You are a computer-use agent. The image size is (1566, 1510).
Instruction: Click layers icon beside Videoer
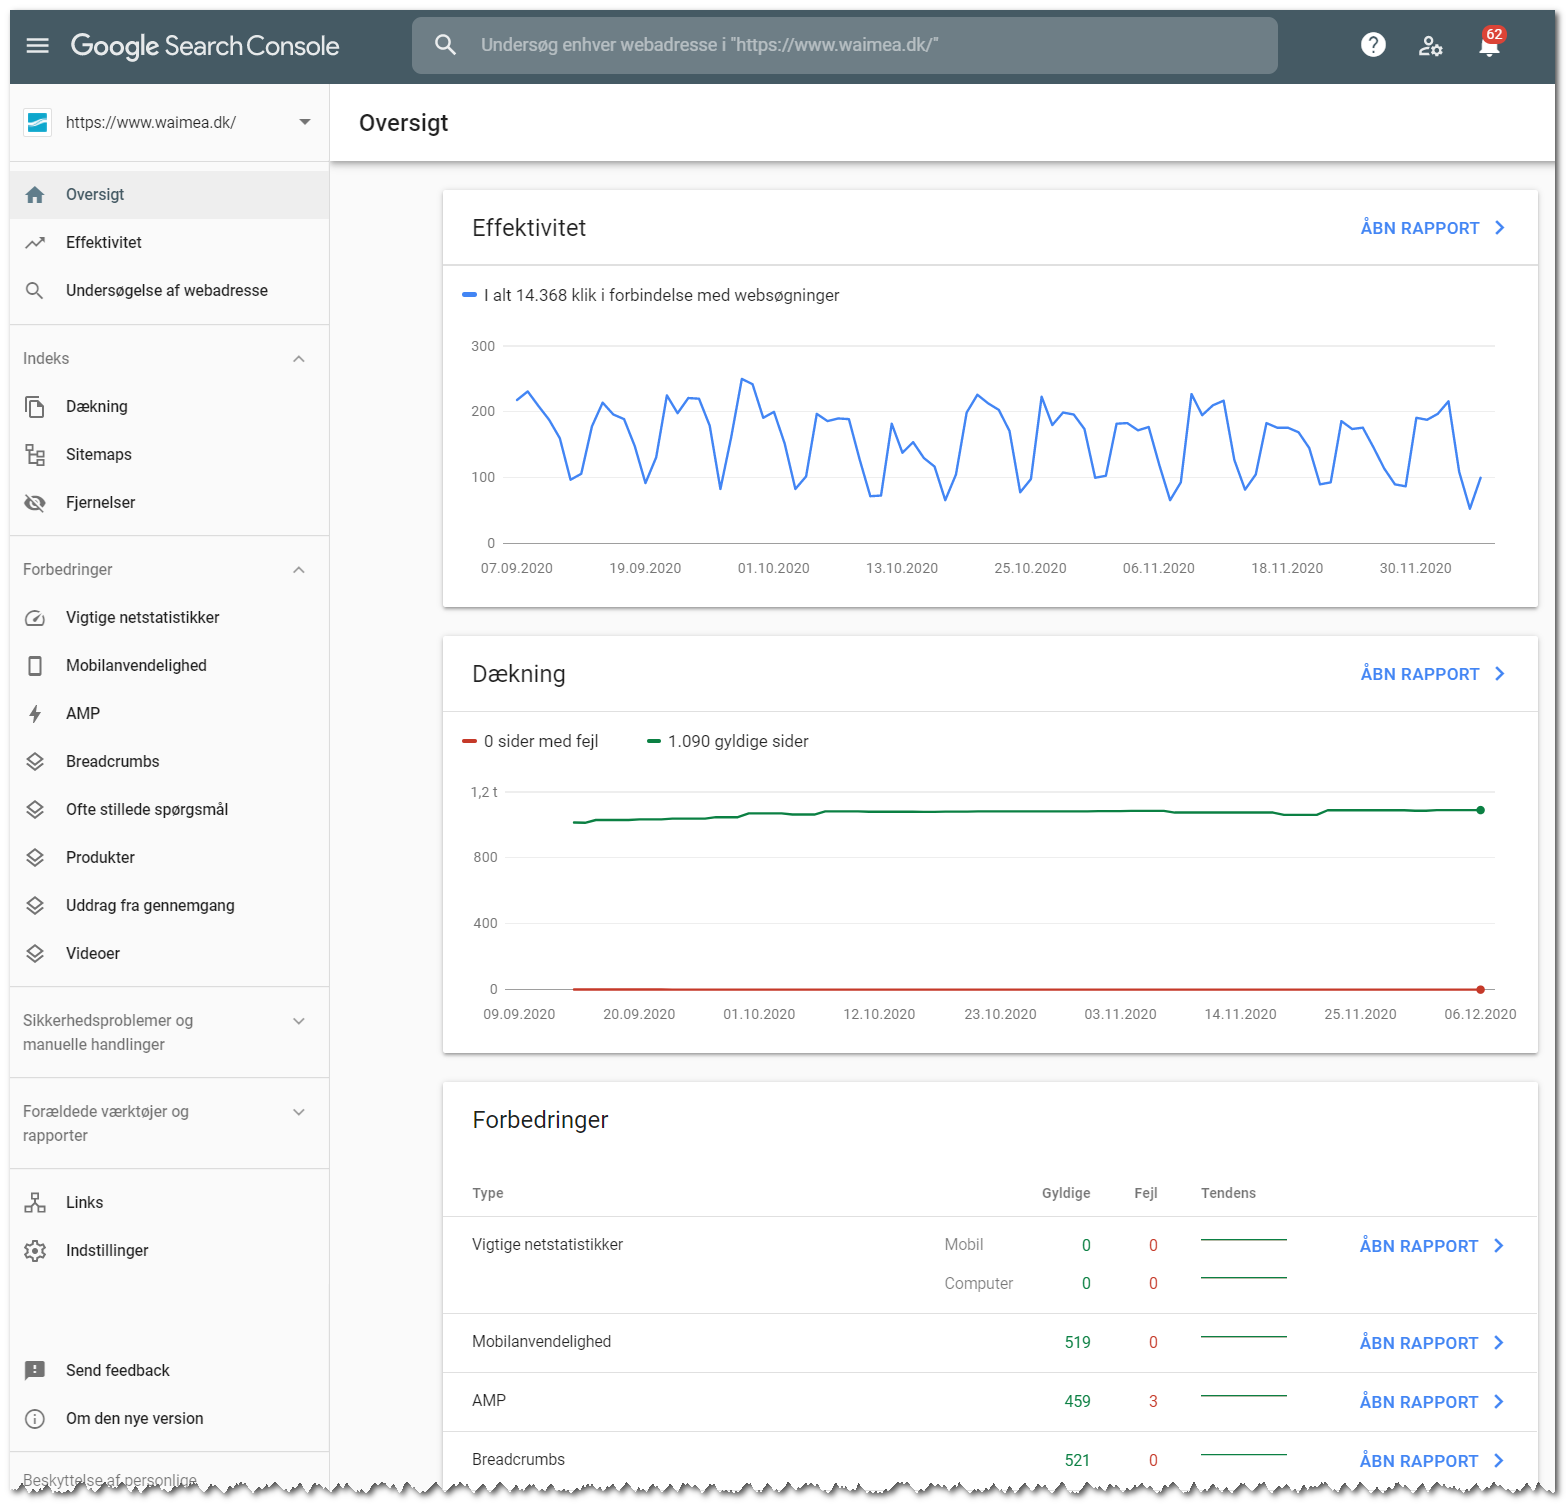(35, 954)
